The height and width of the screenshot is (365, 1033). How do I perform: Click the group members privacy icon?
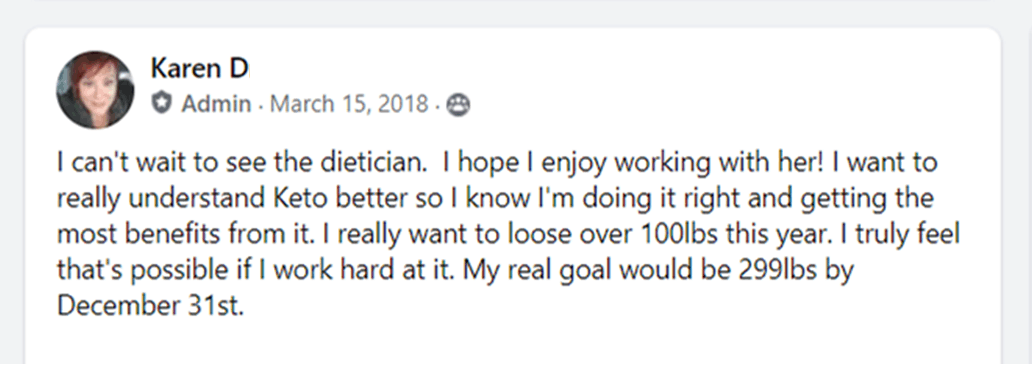[459, 104]
